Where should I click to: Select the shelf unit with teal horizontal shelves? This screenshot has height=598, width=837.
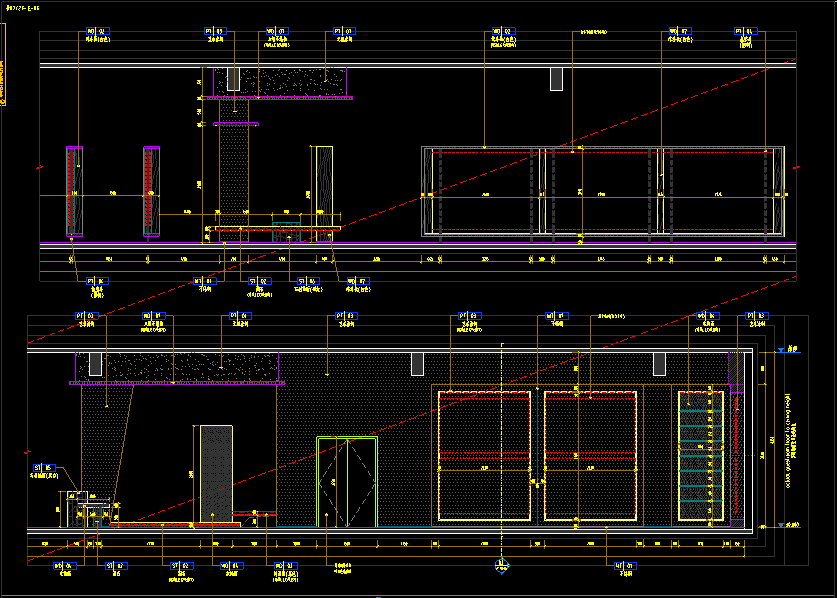[701, 456]
